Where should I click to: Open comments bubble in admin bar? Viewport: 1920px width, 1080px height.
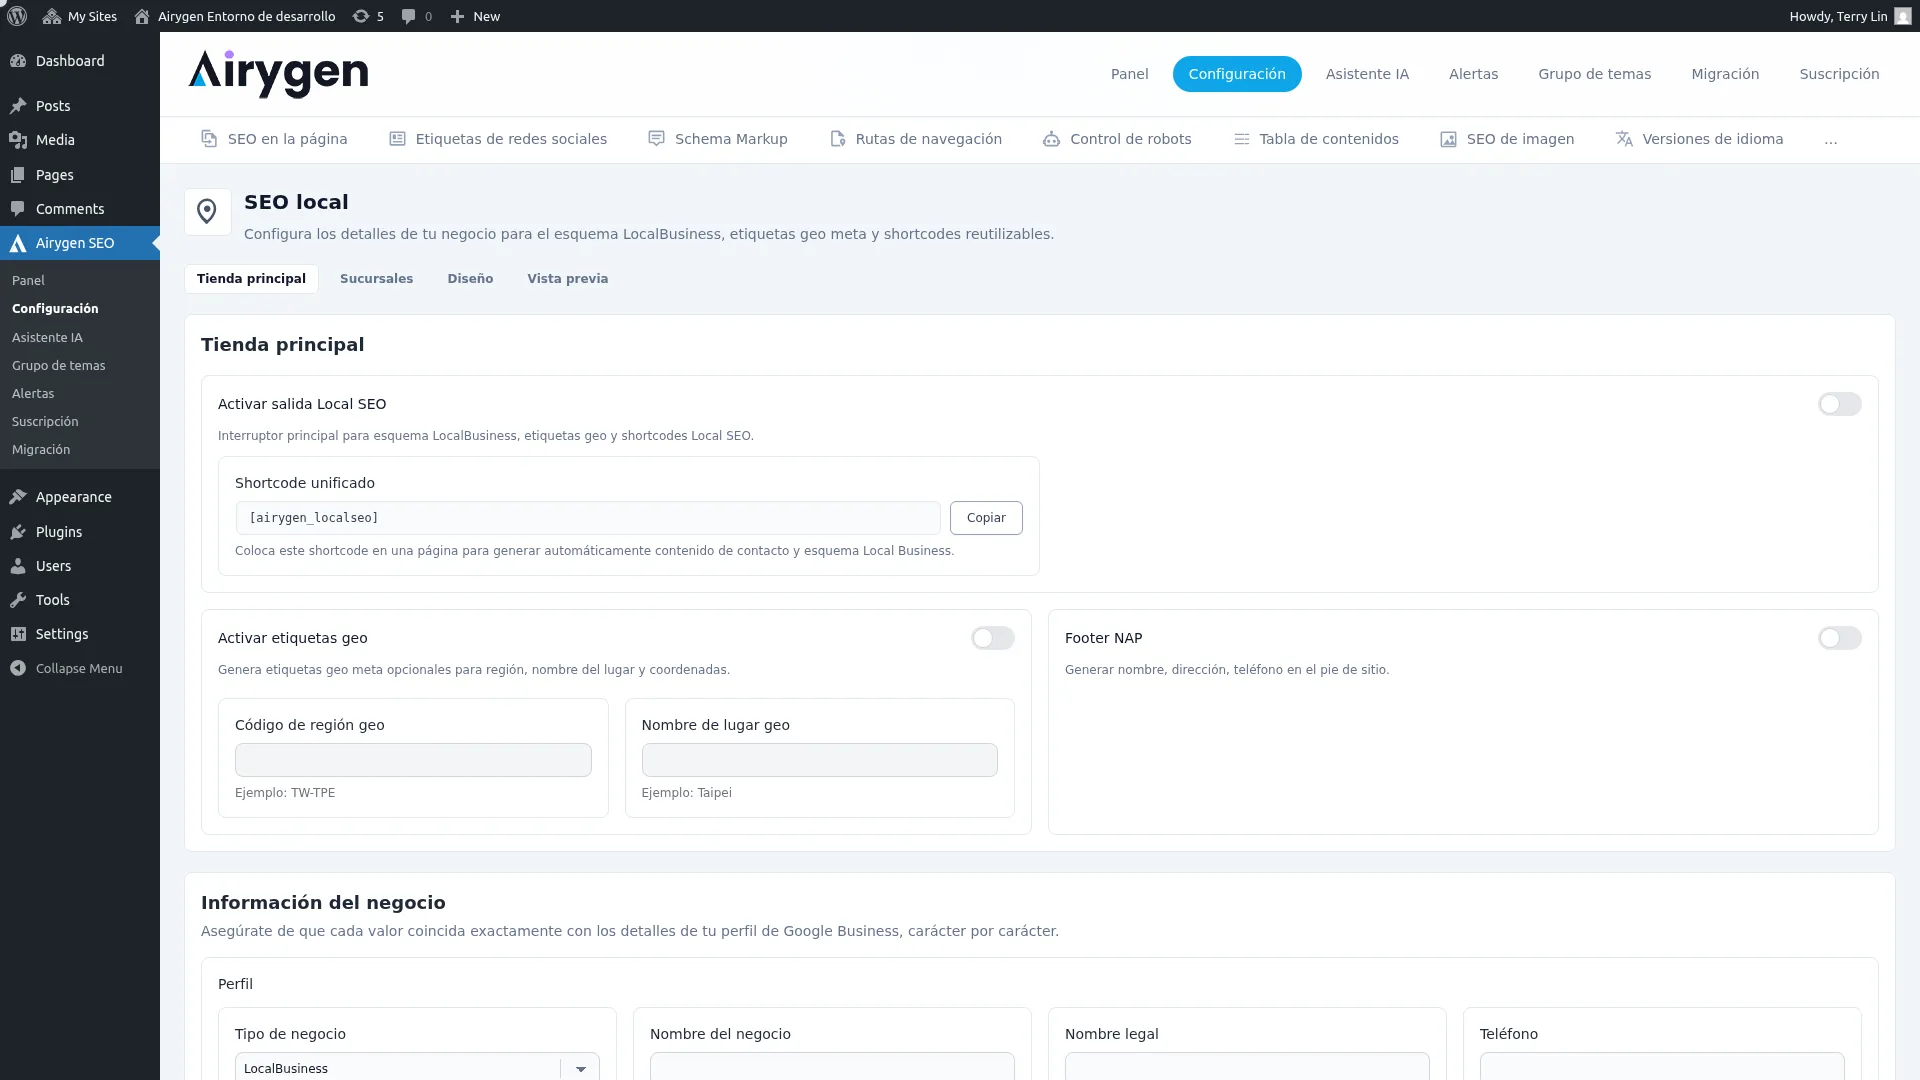[x=408, y=16]
